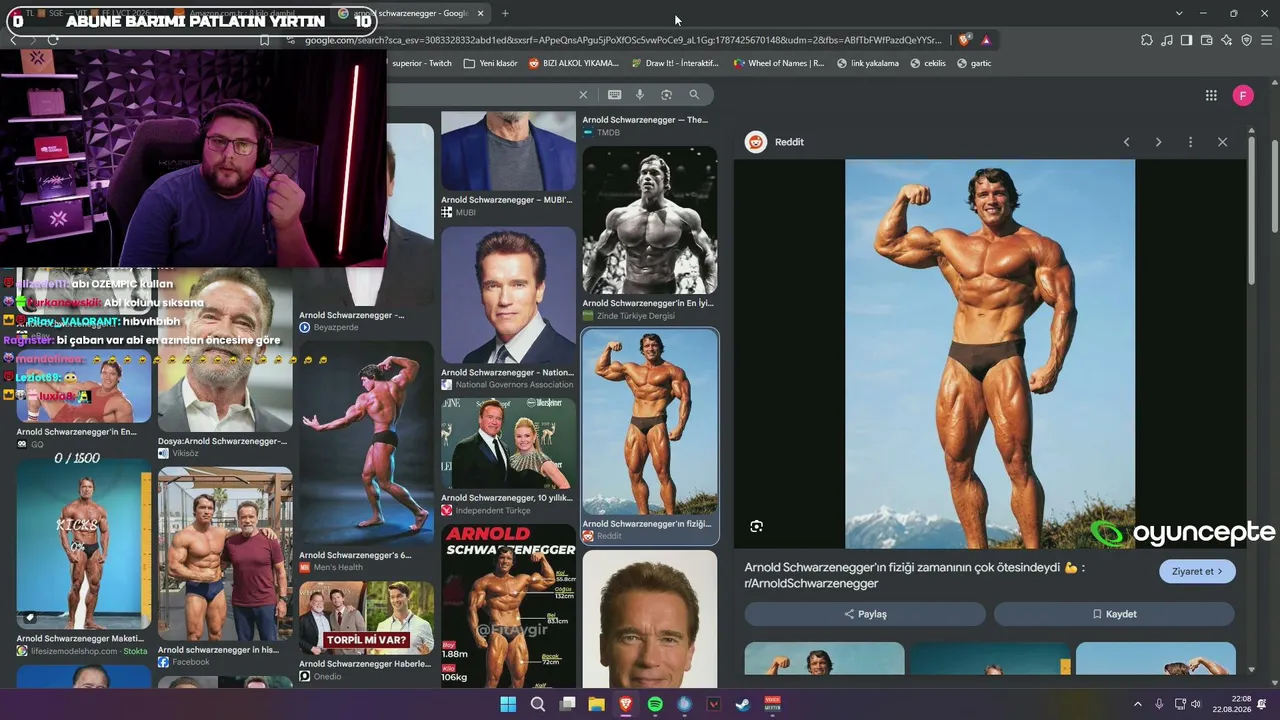1280x720 pixels.
Task: Open the Draw It! bookmark
Action: [x=675, y=63]
